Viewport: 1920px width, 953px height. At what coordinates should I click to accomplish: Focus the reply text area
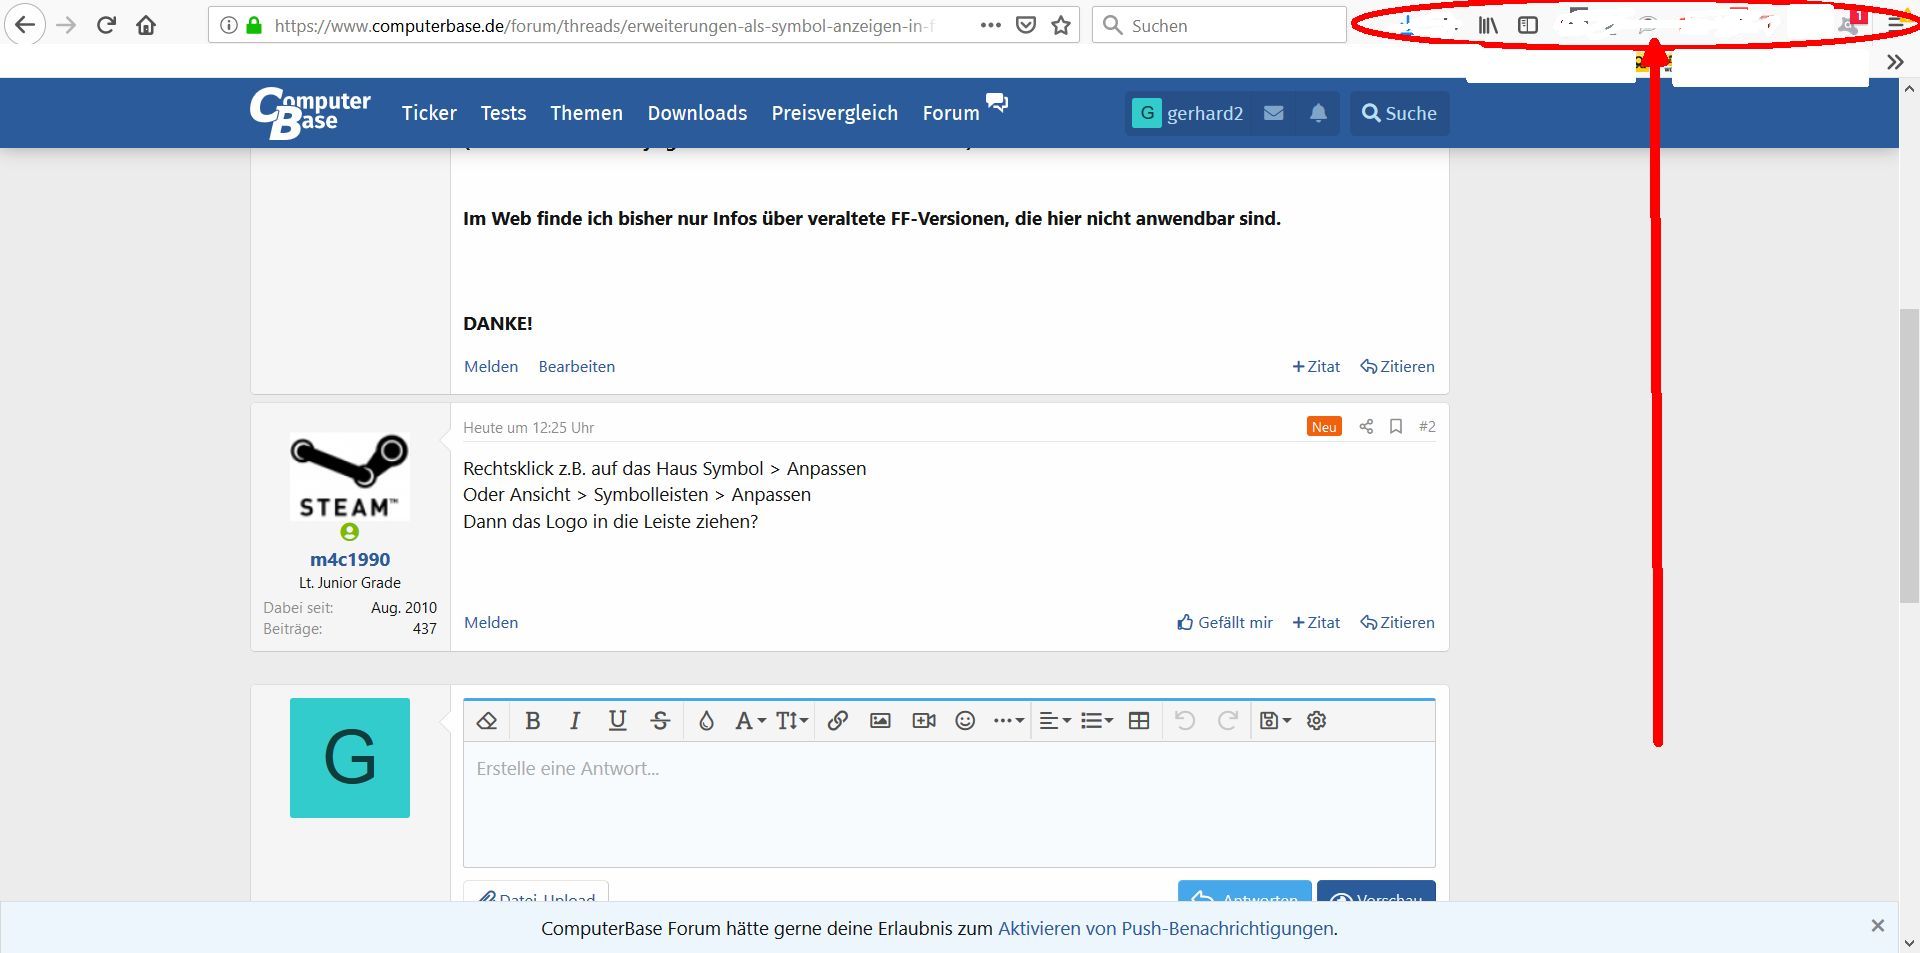tap(949, 804)
